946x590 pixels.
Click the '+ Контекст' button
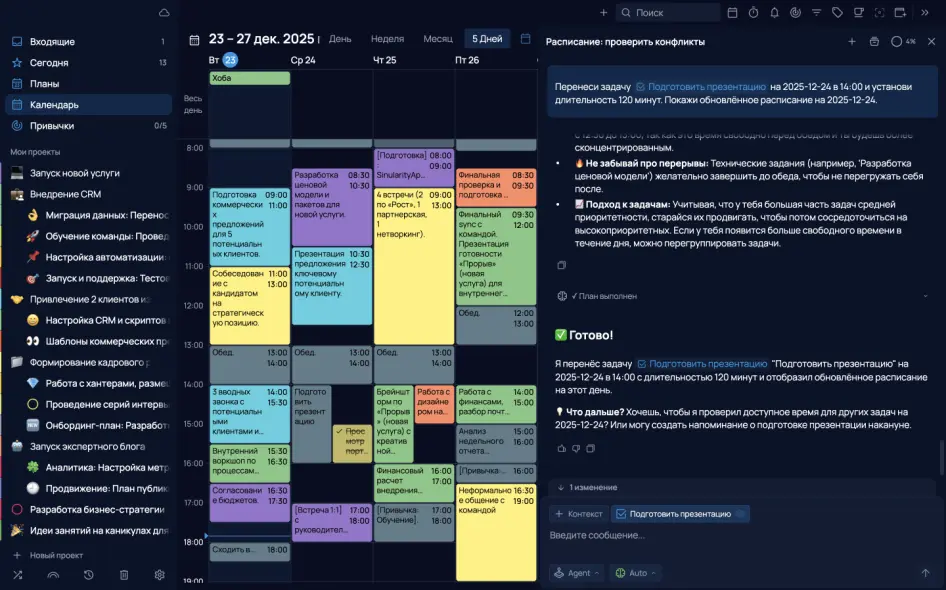(579, 514)
